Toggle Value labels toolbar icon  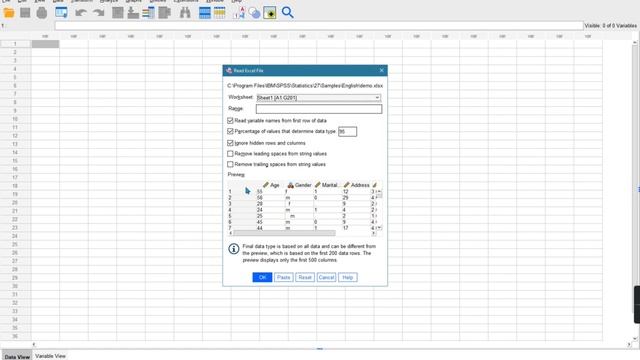pos(239,13)
